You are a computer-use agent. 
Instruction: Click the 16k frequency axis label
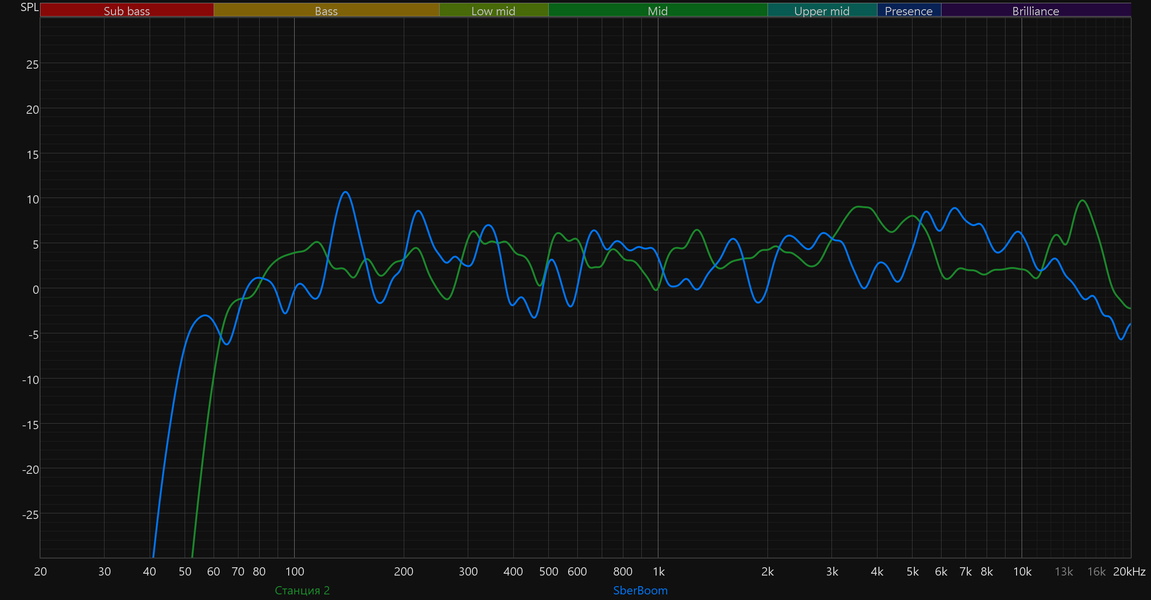coord(1097,571)
